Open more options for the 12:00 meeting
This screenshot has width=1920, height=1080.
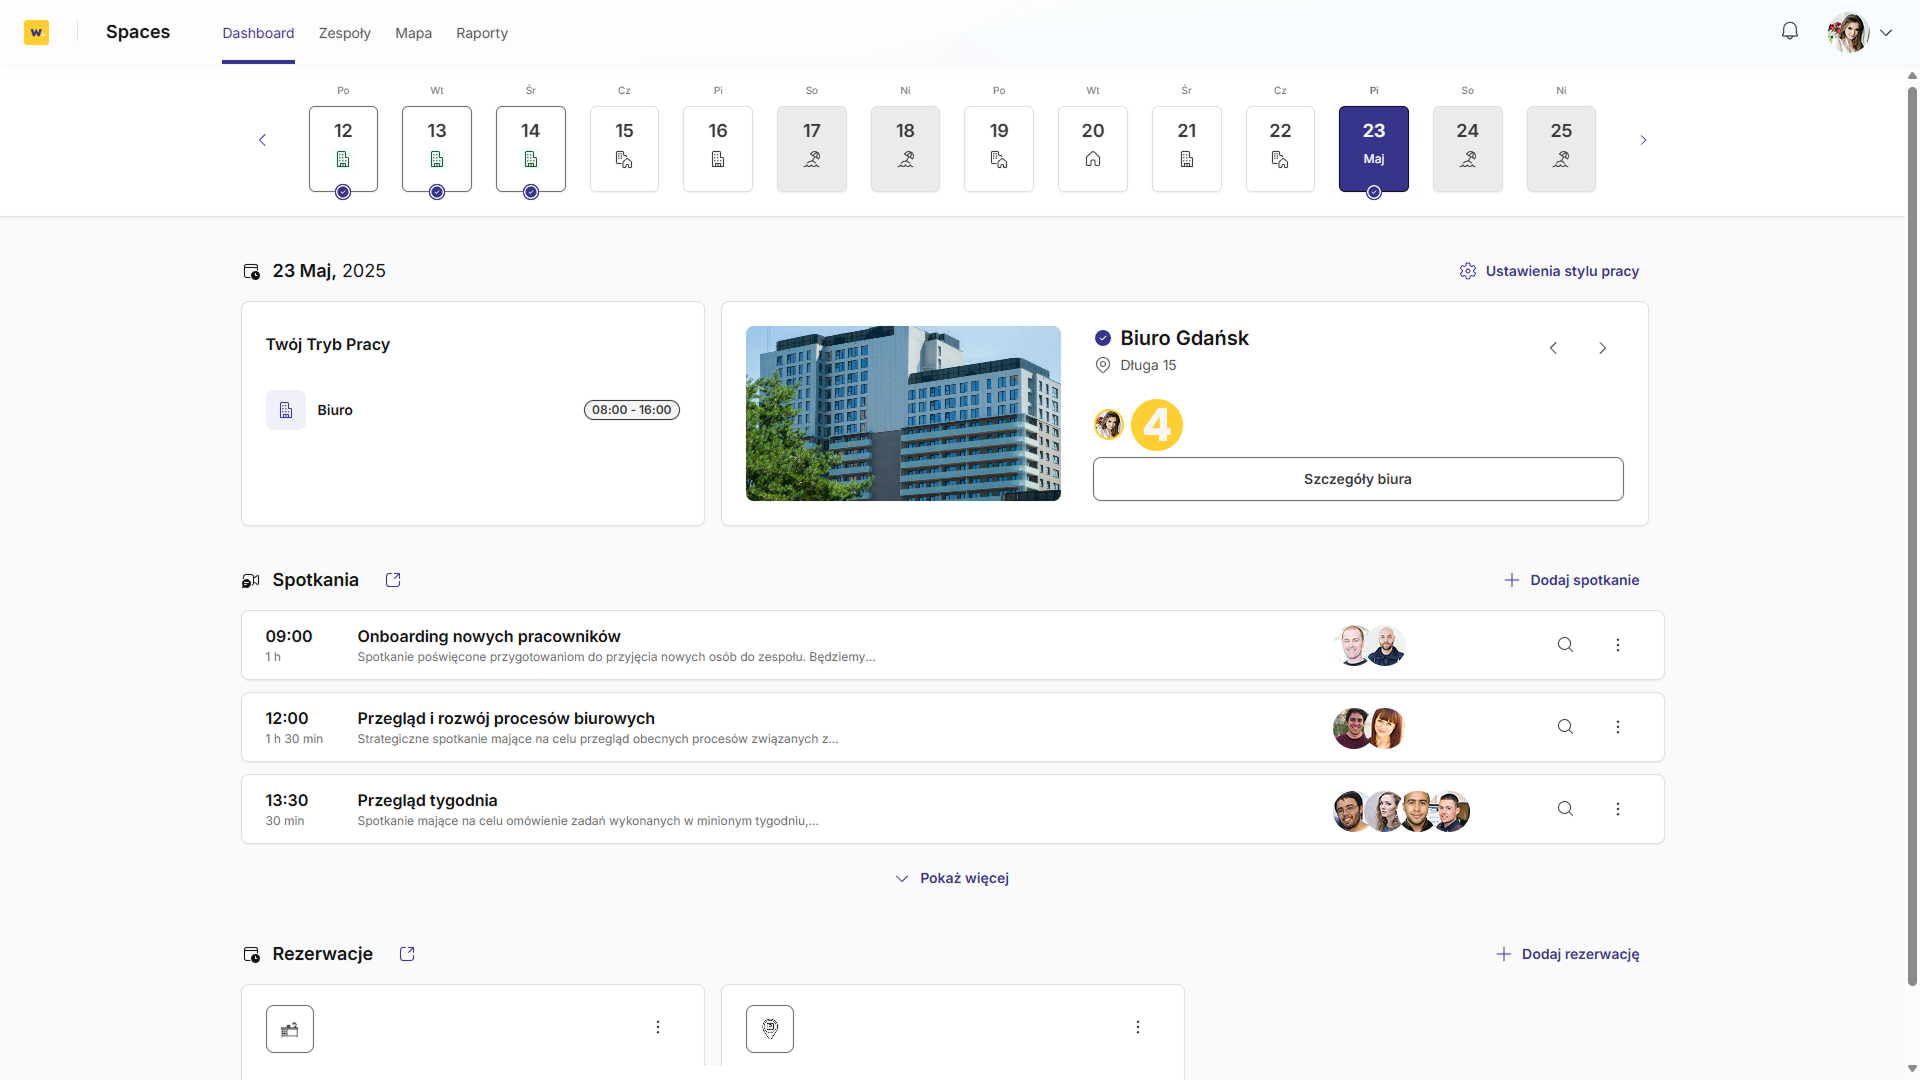point(1618,727)
